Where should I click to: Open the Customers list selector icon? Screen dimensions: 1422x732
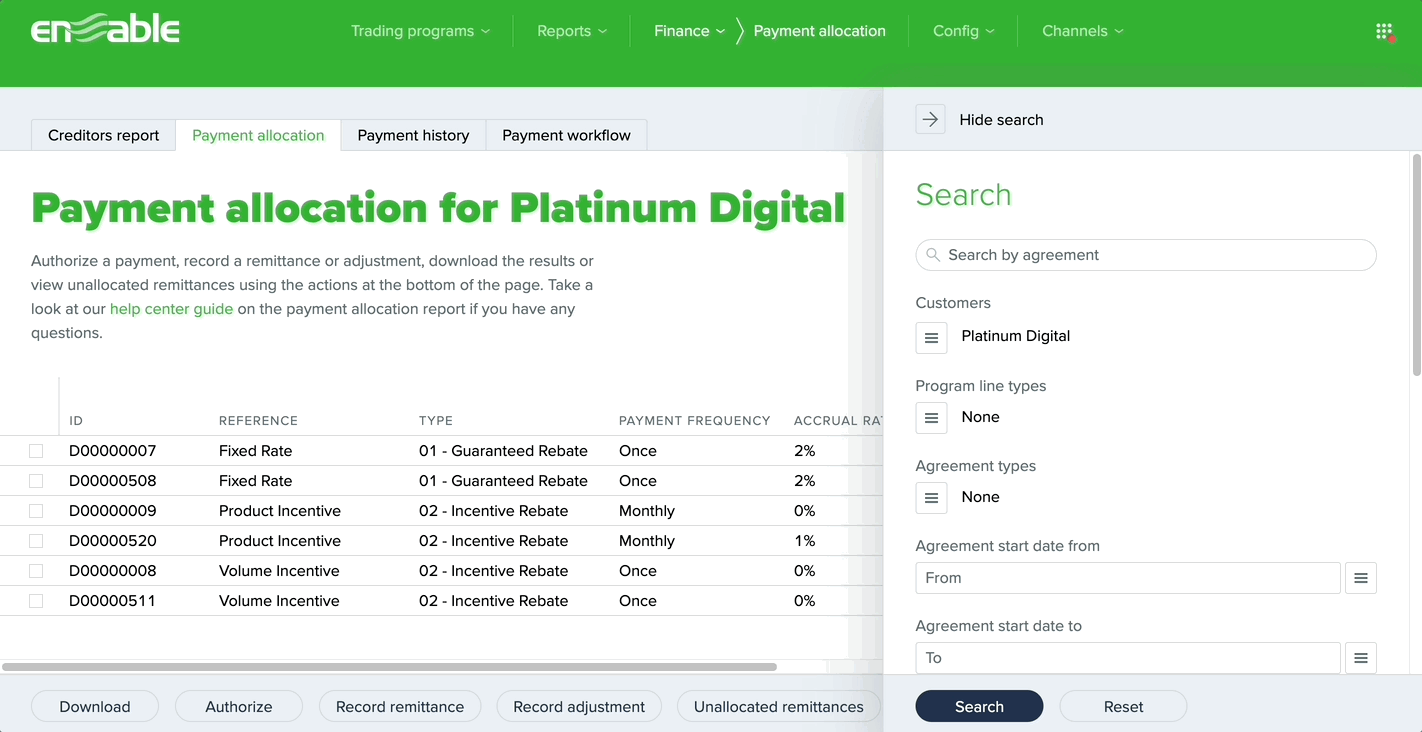[x=931, y=337]
